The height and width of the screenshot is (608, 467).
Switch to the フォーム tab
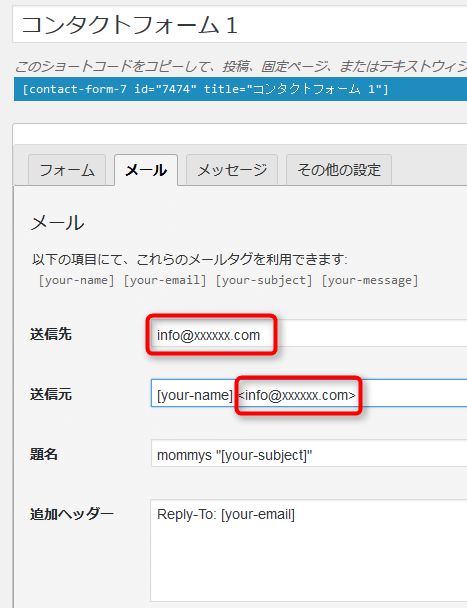tap(67, 170)
